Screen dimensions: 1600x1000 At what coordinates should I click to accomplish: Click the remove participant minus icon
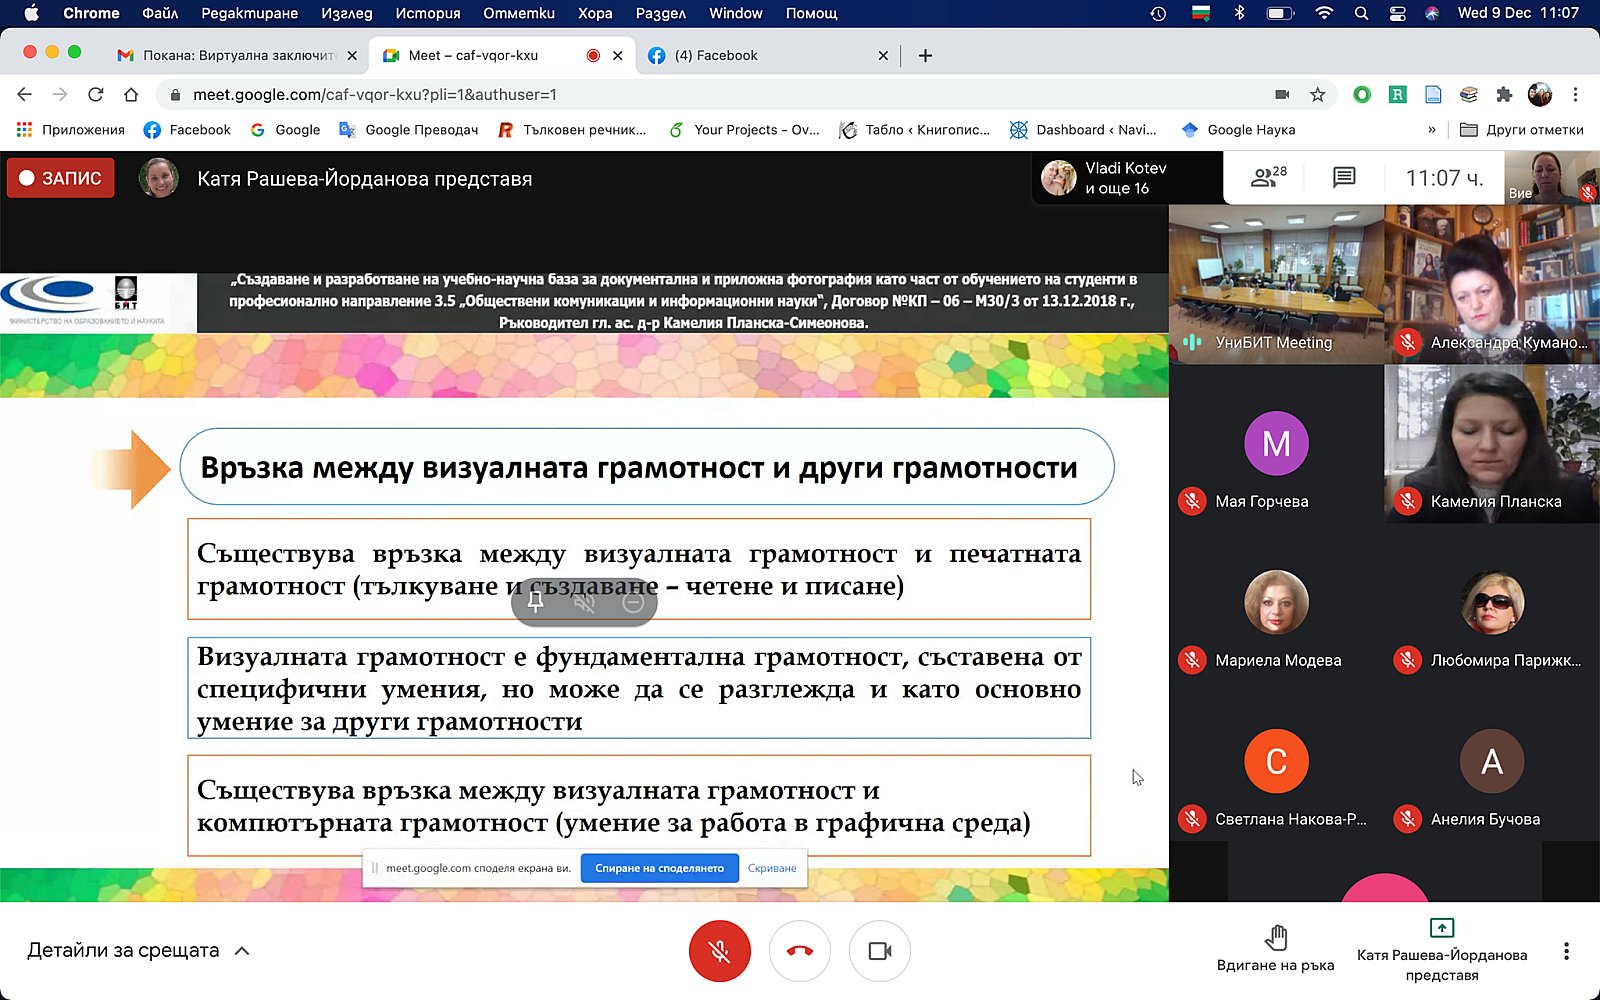pyautogui.click(x=632, y=602)
